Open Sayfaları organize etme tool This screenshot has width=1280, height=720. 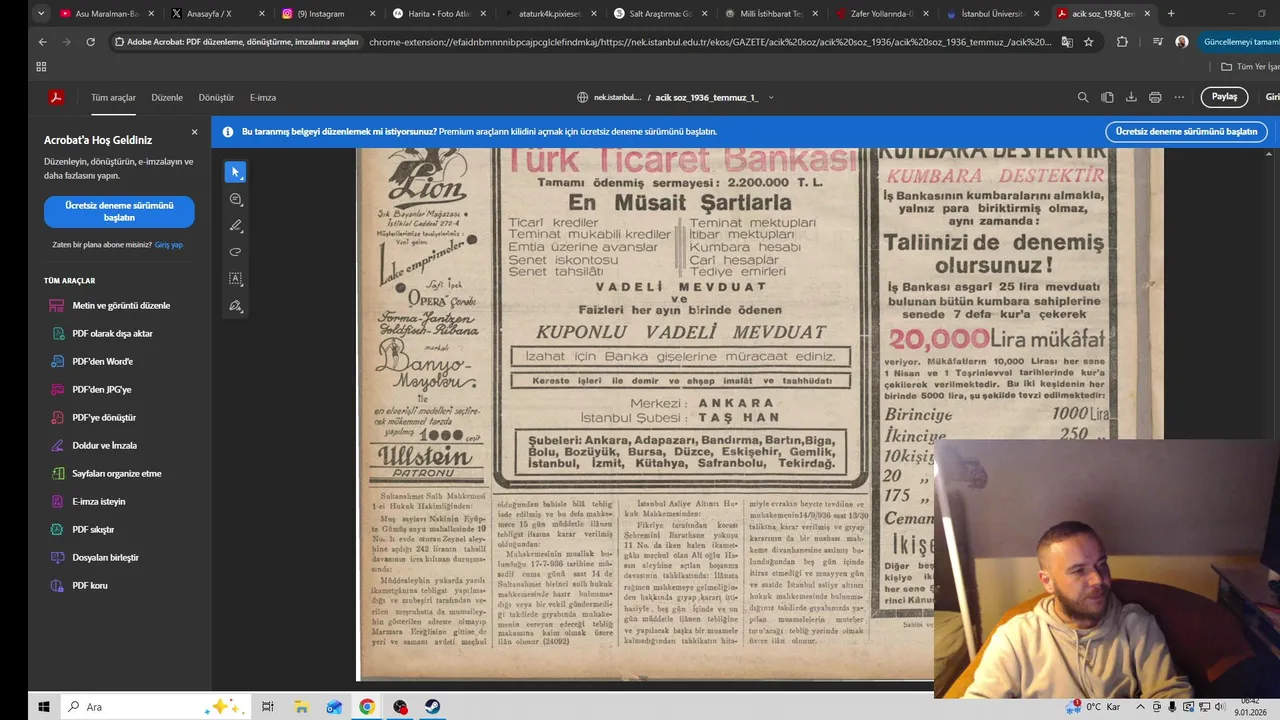tap(116, 473)
